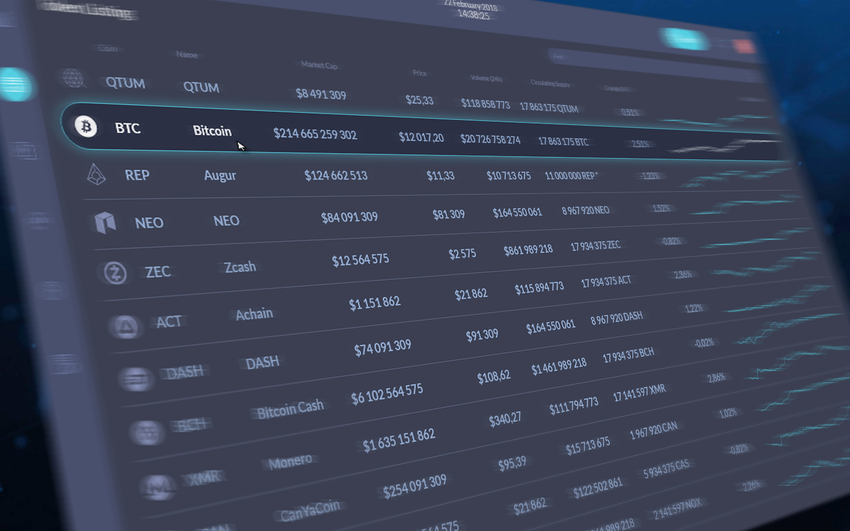850x531 pixels.
Task: Click the Achain logo icon in the ACT row
Action: click(125, 327)
